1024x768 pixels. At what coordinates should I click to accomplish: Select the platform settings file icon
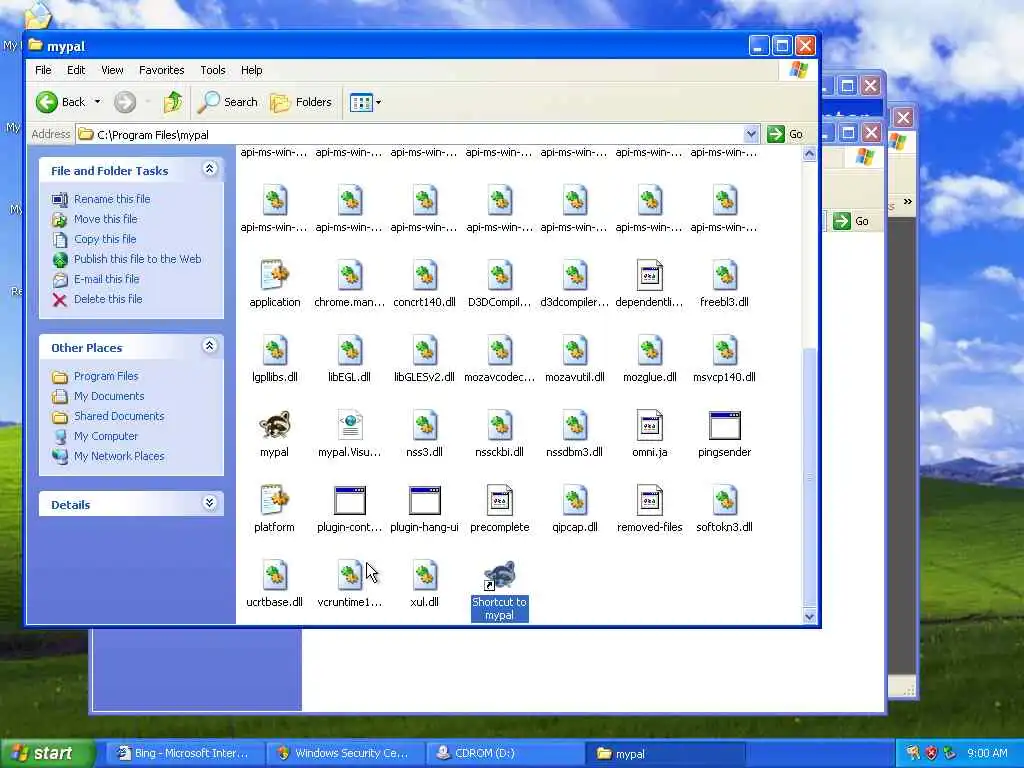click(x=274, y=501)
